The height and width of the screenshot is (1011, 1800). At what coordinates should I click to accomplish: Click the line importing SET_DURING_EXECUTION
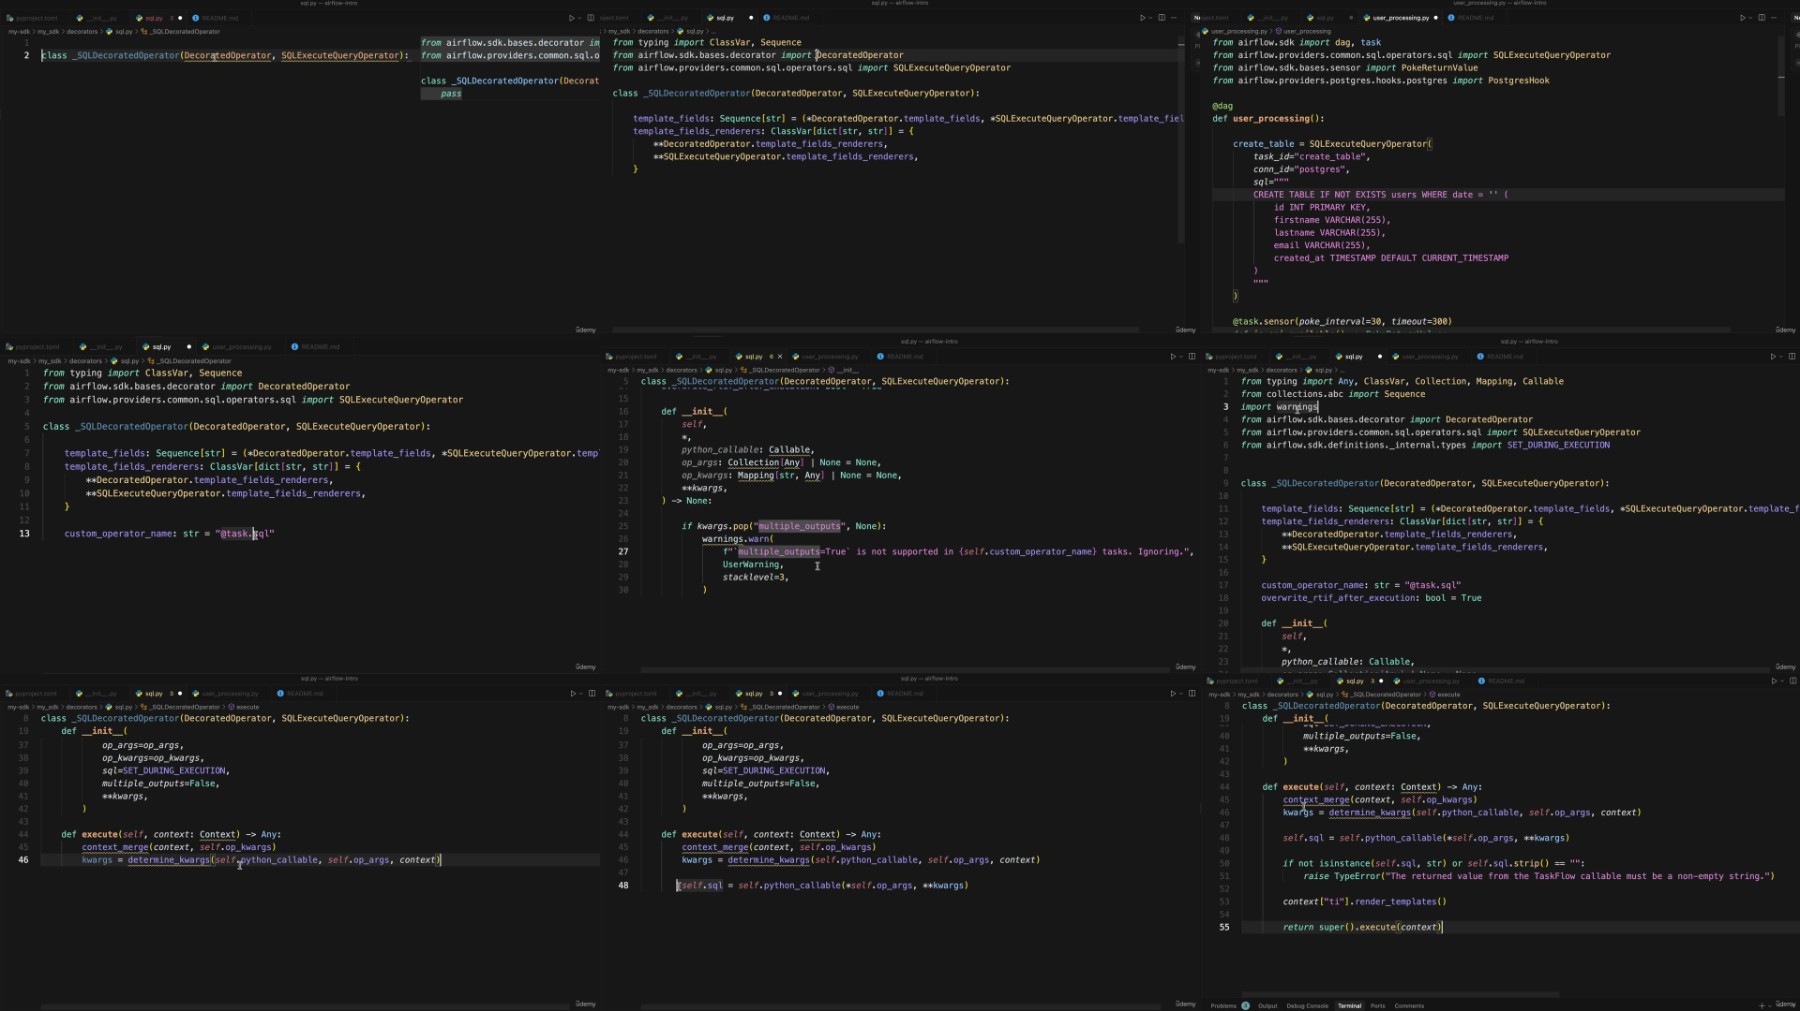[x=1425, y=445]
